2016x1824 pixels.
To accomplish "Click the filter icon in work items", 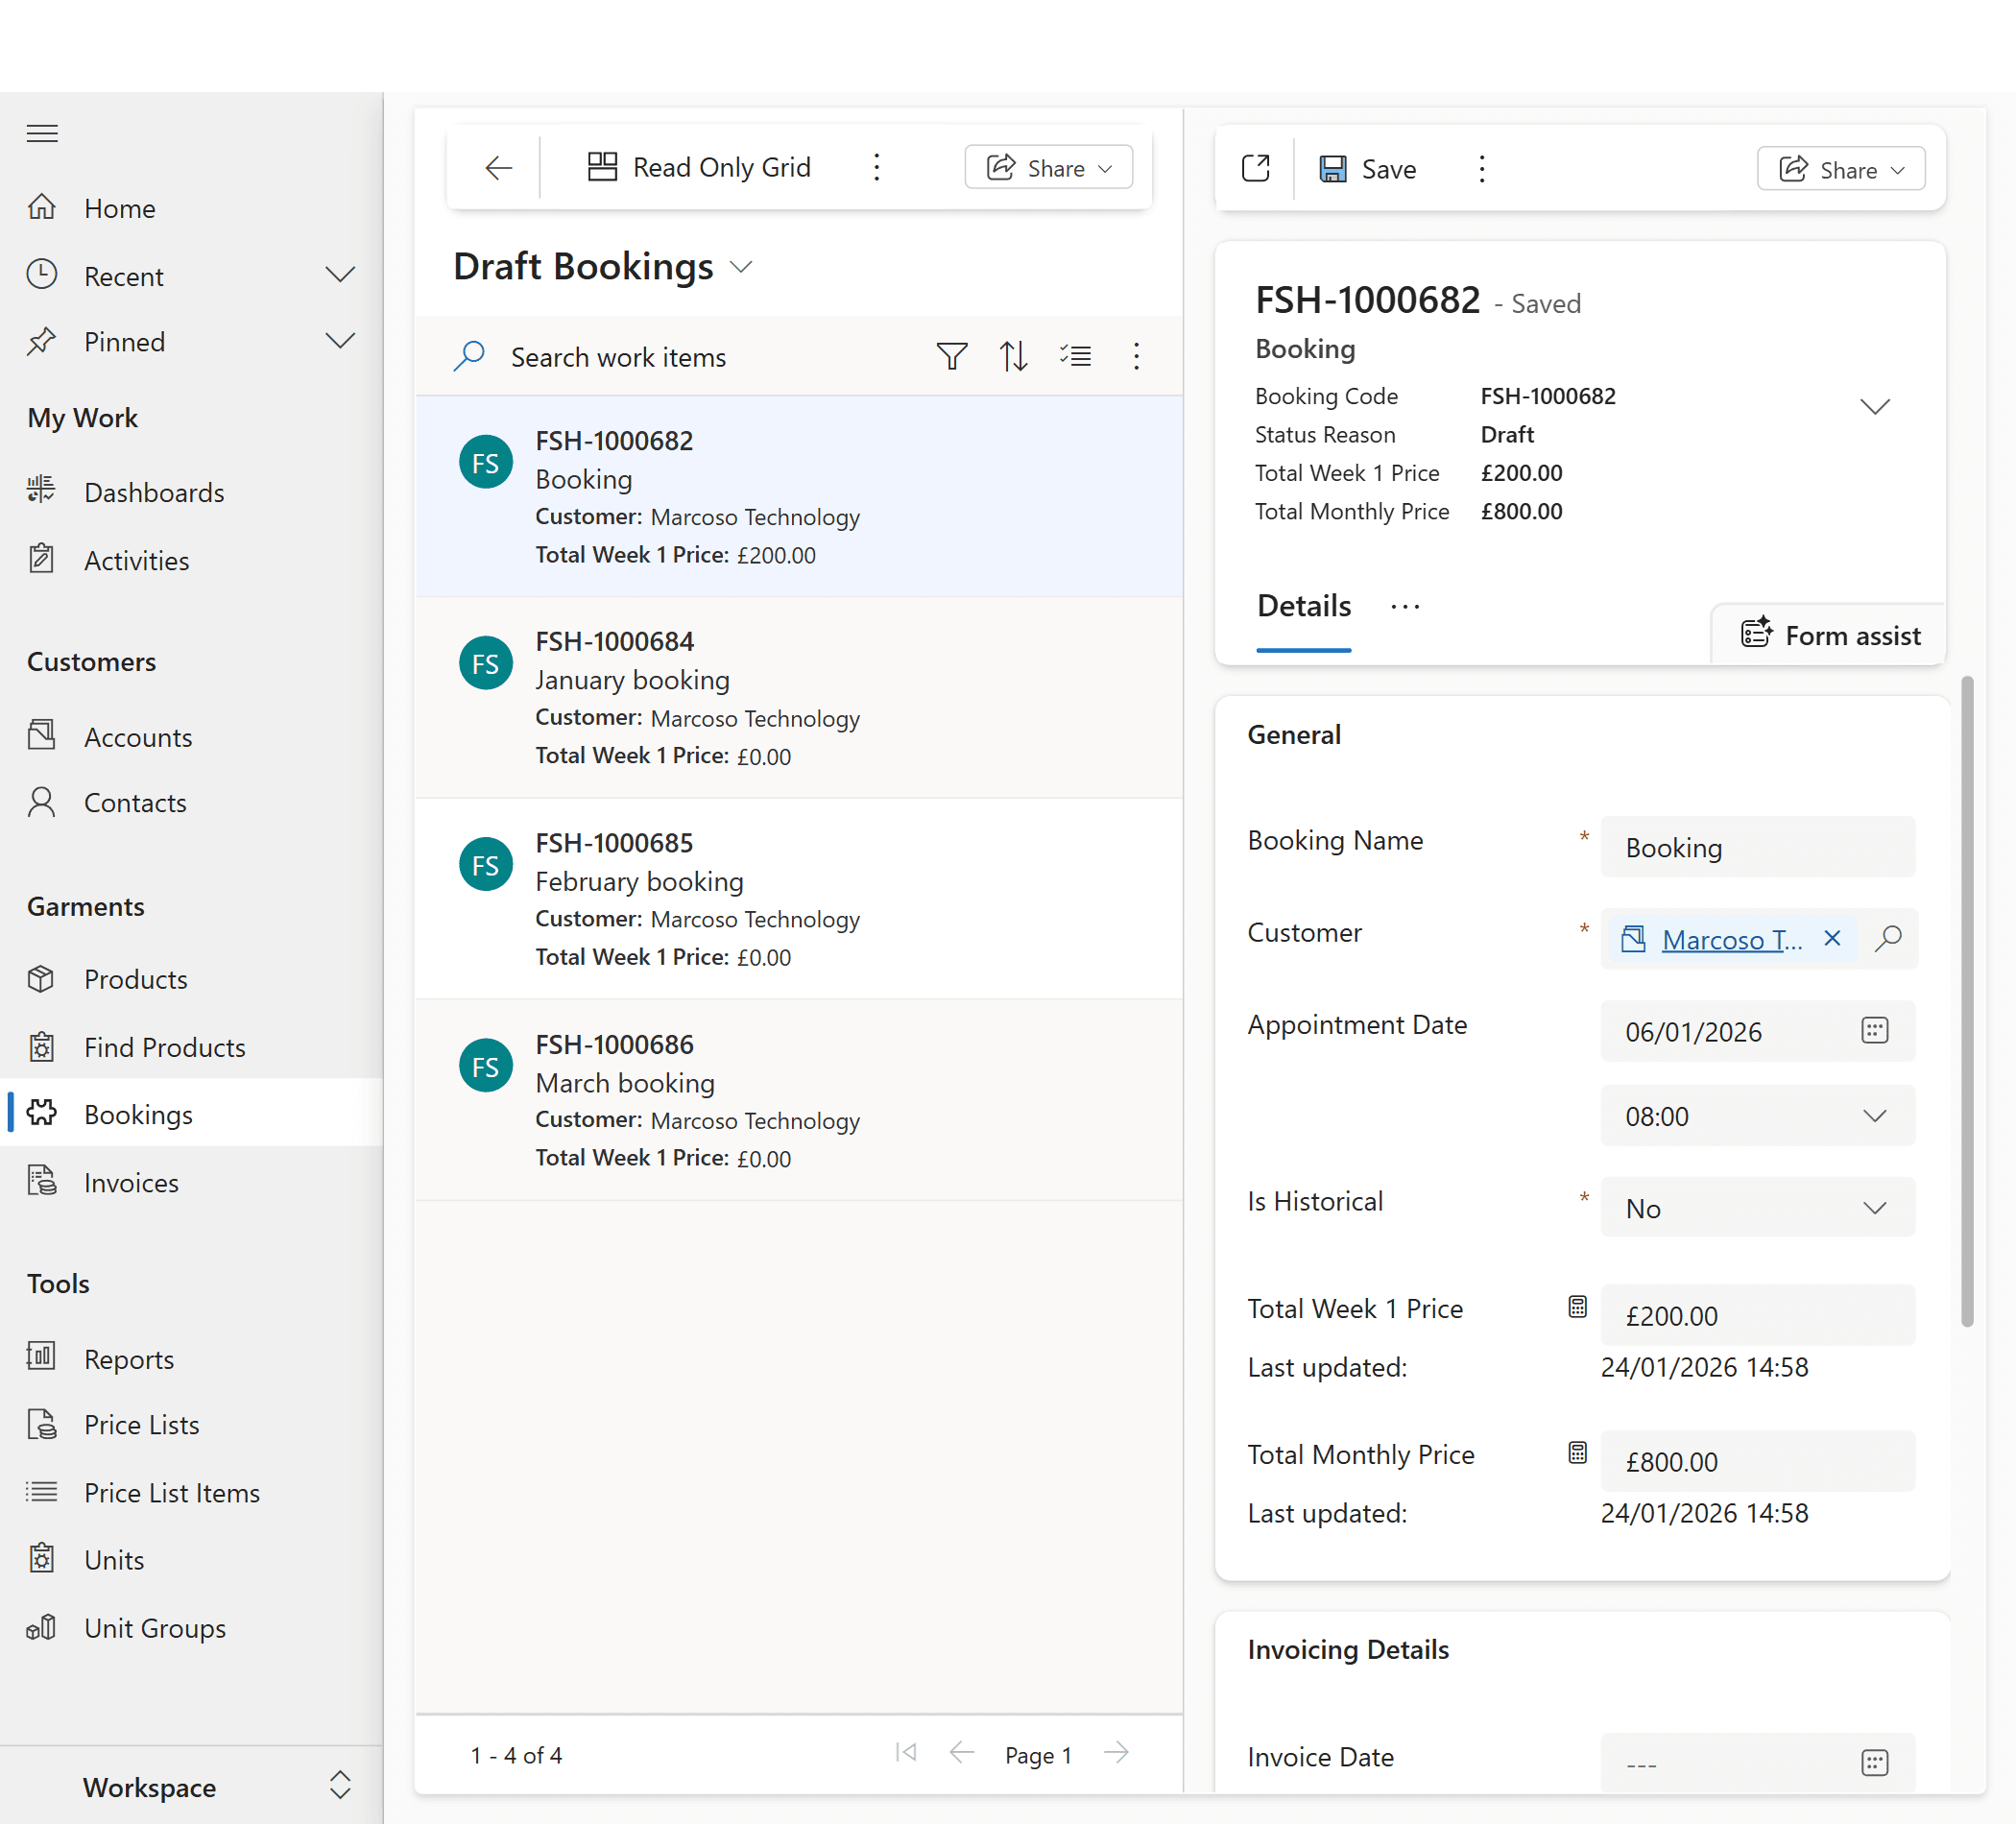I will point(951,356).
